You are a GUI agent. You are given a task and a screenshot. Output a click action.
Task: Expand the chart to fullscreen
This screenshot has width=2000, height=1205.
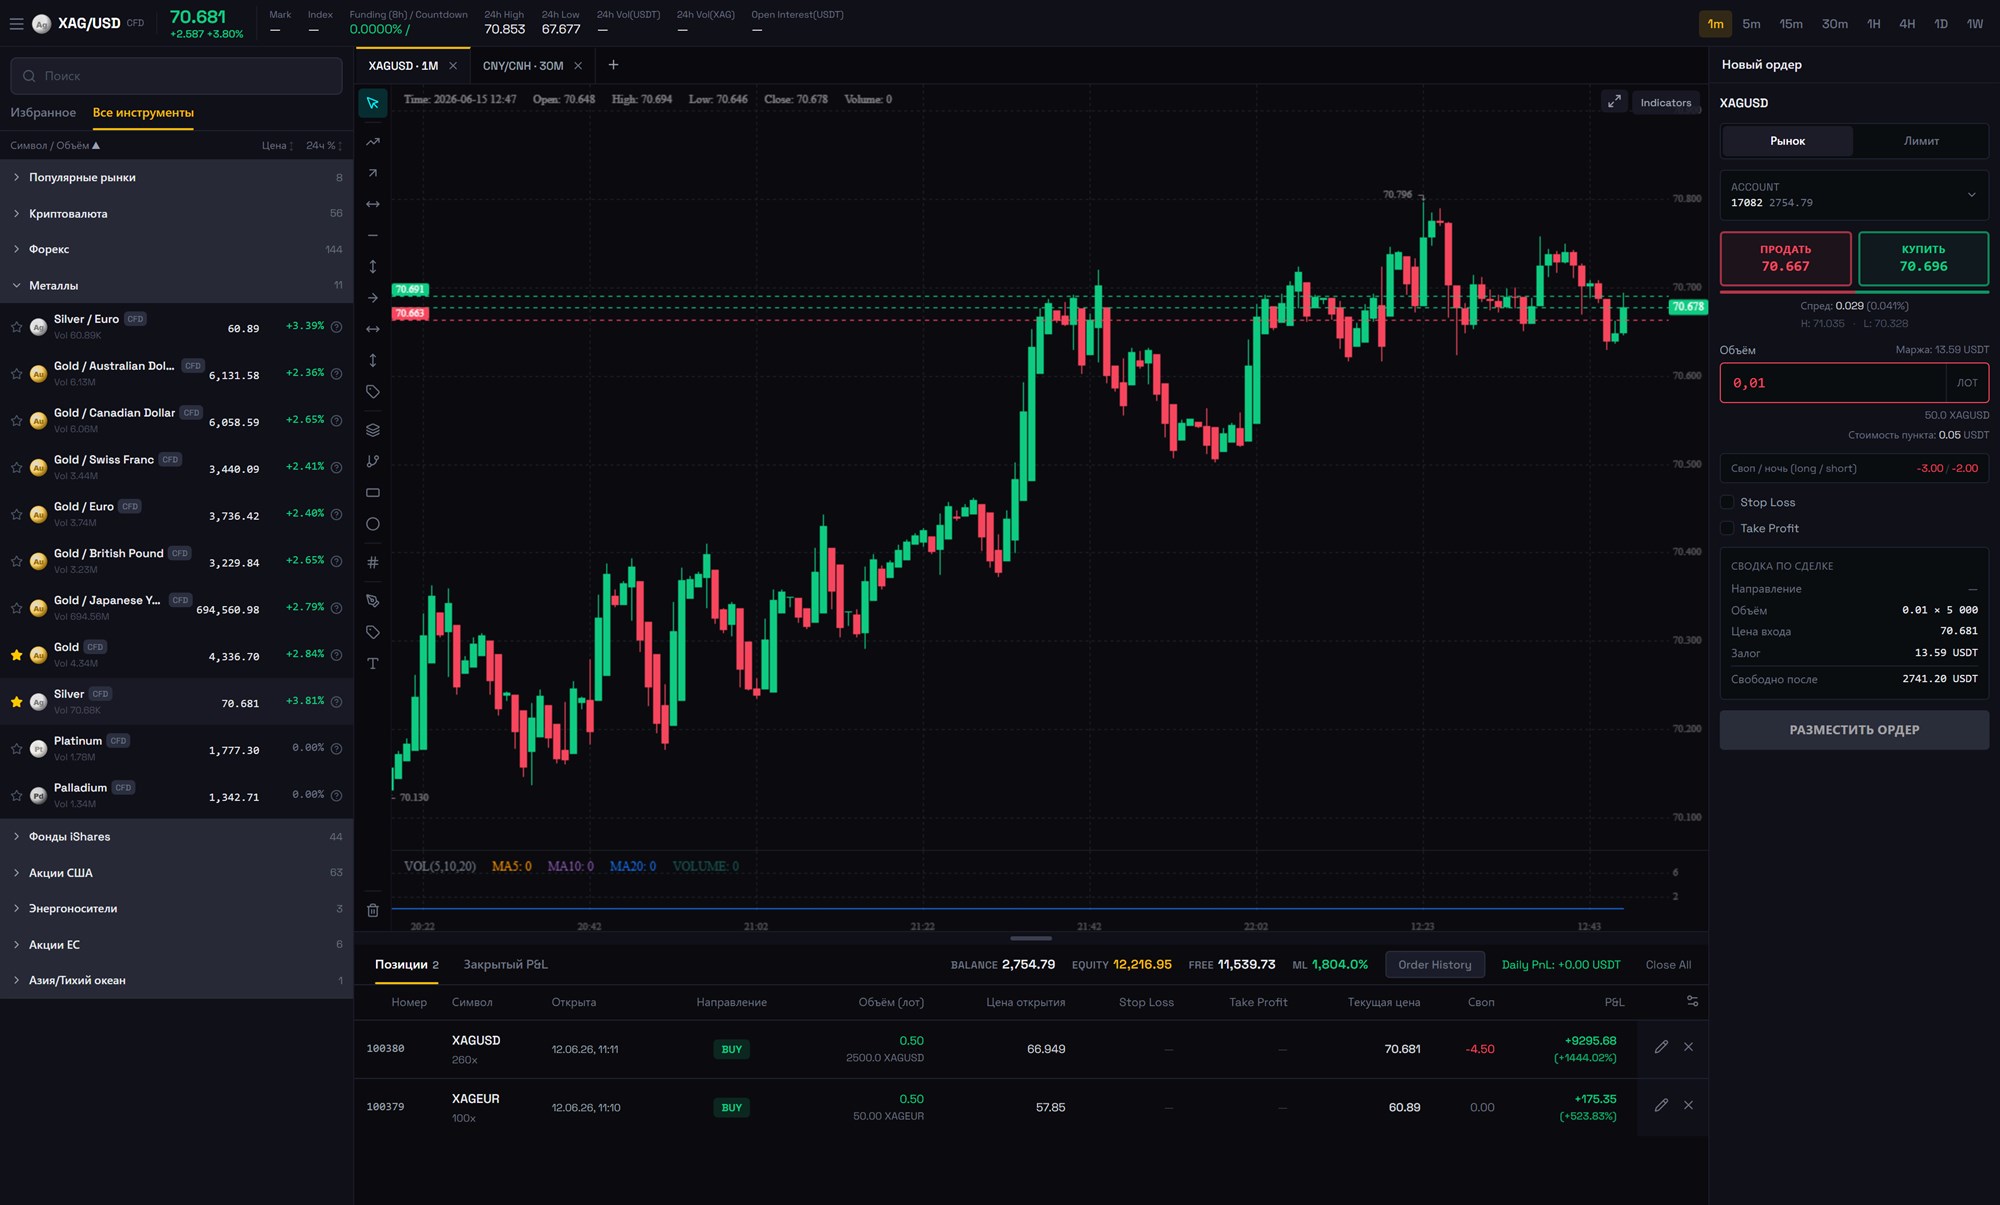(x=1614, y=102)
